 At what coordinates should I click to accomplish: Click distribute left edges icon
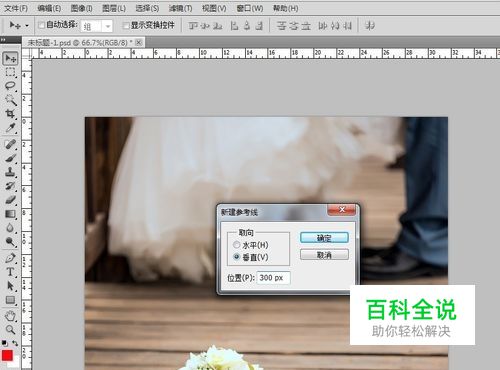pos(322,26)
